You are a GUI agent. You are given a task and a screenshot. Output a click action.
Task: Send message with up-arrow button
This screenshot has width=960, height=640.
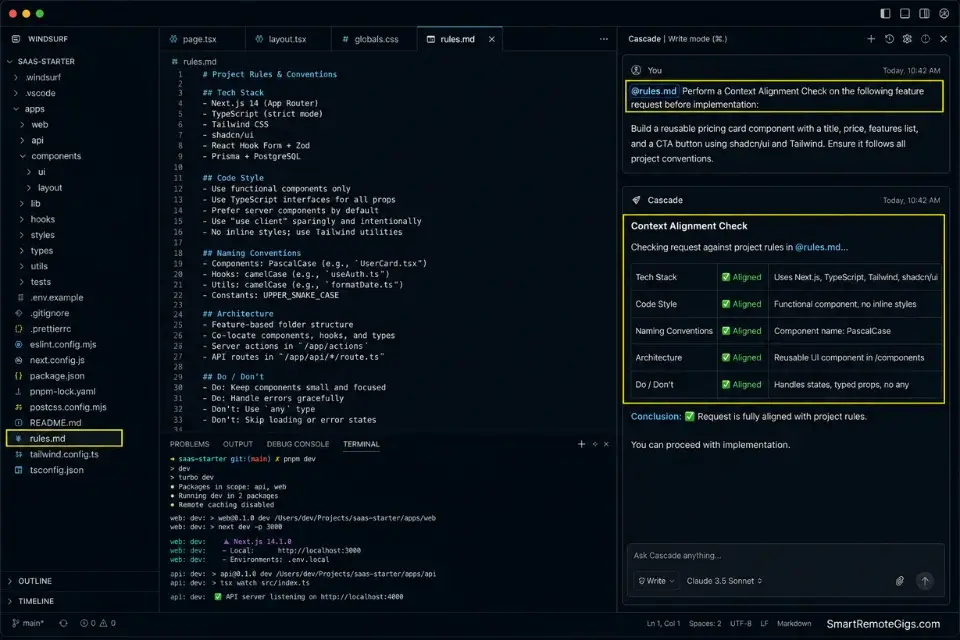(924, 581)
